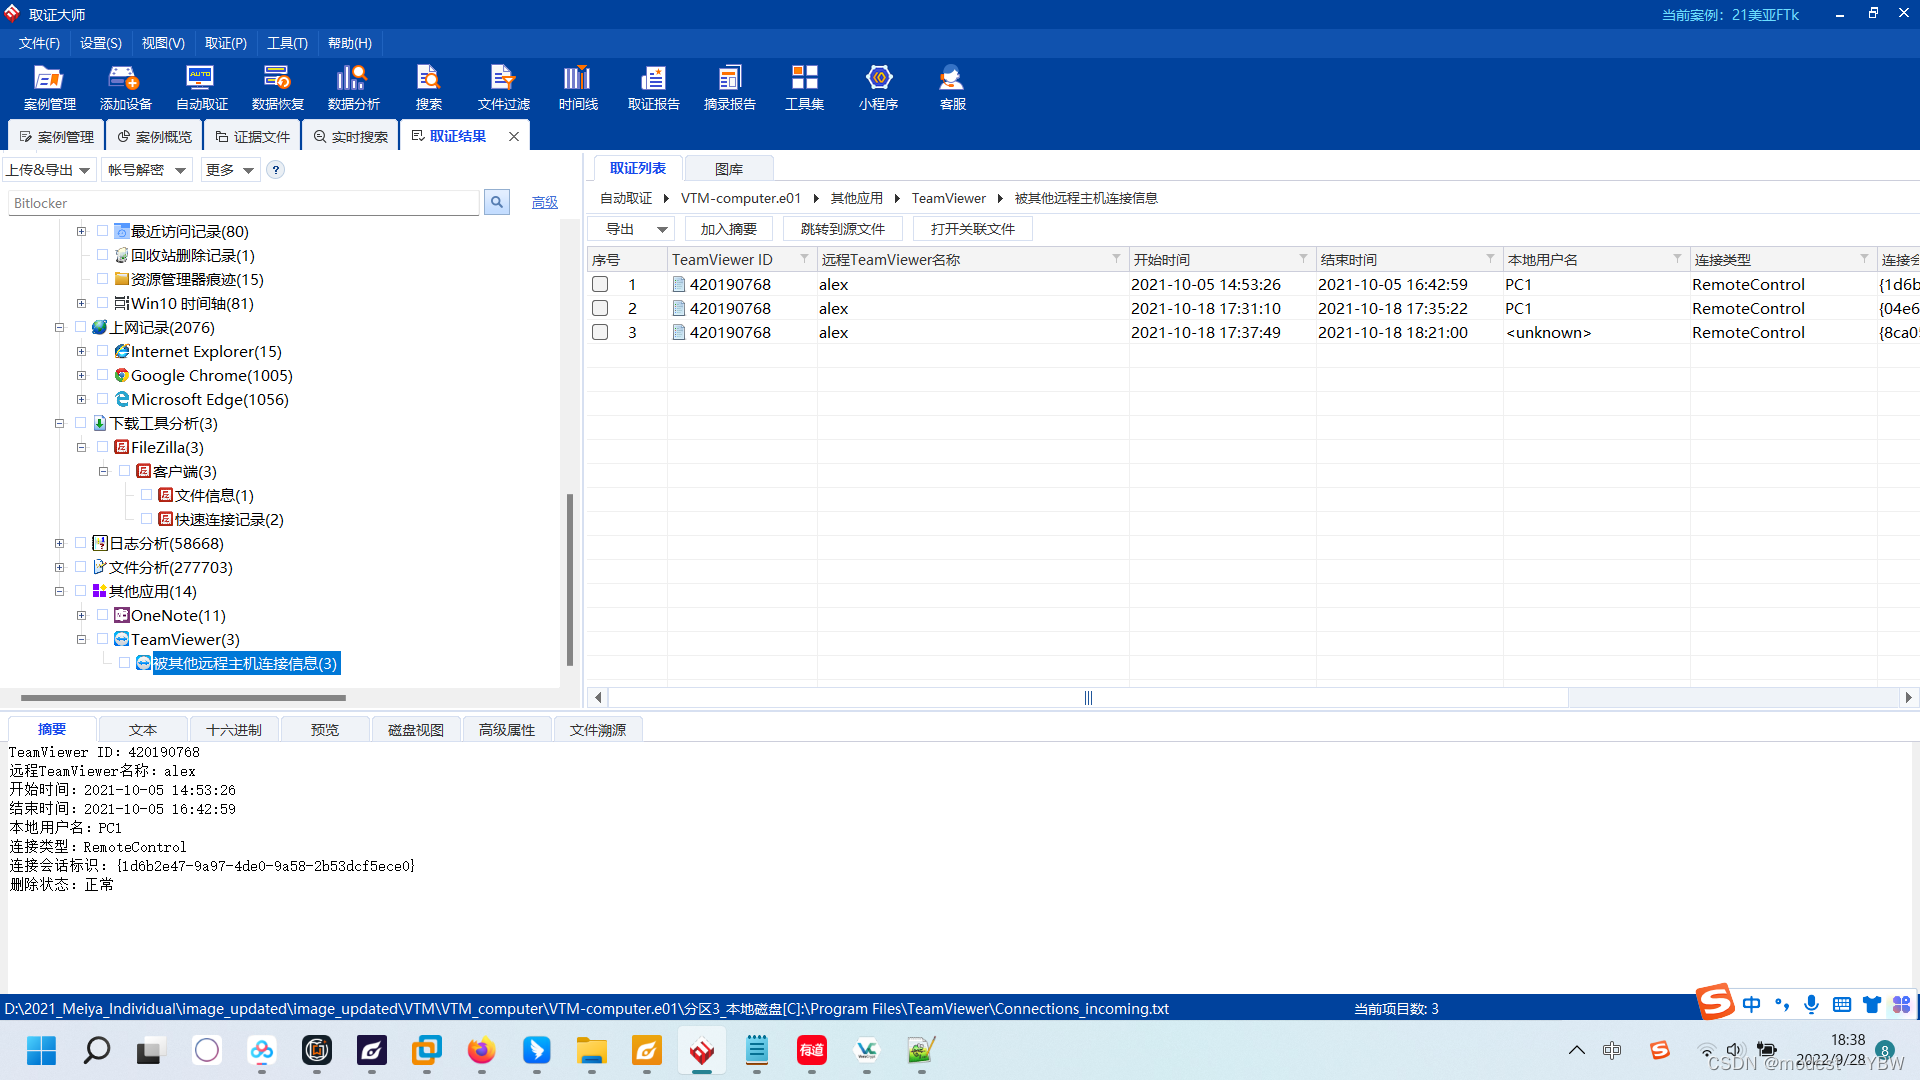The width and height of the screenshot is (1920, 1080).
Task: Open the 取证(P) menu
Action: (225, 43)
